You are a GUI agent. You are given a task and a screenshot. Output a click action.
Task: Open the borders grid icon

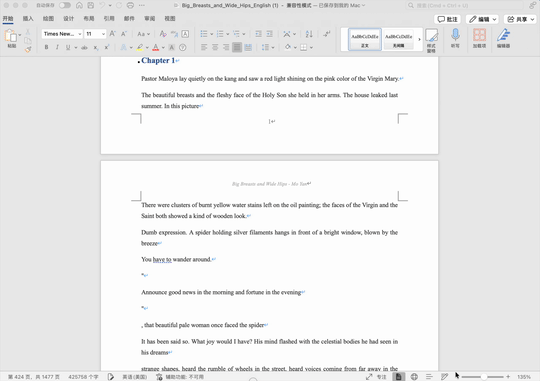pyautogui.click(x=303, y=48)
